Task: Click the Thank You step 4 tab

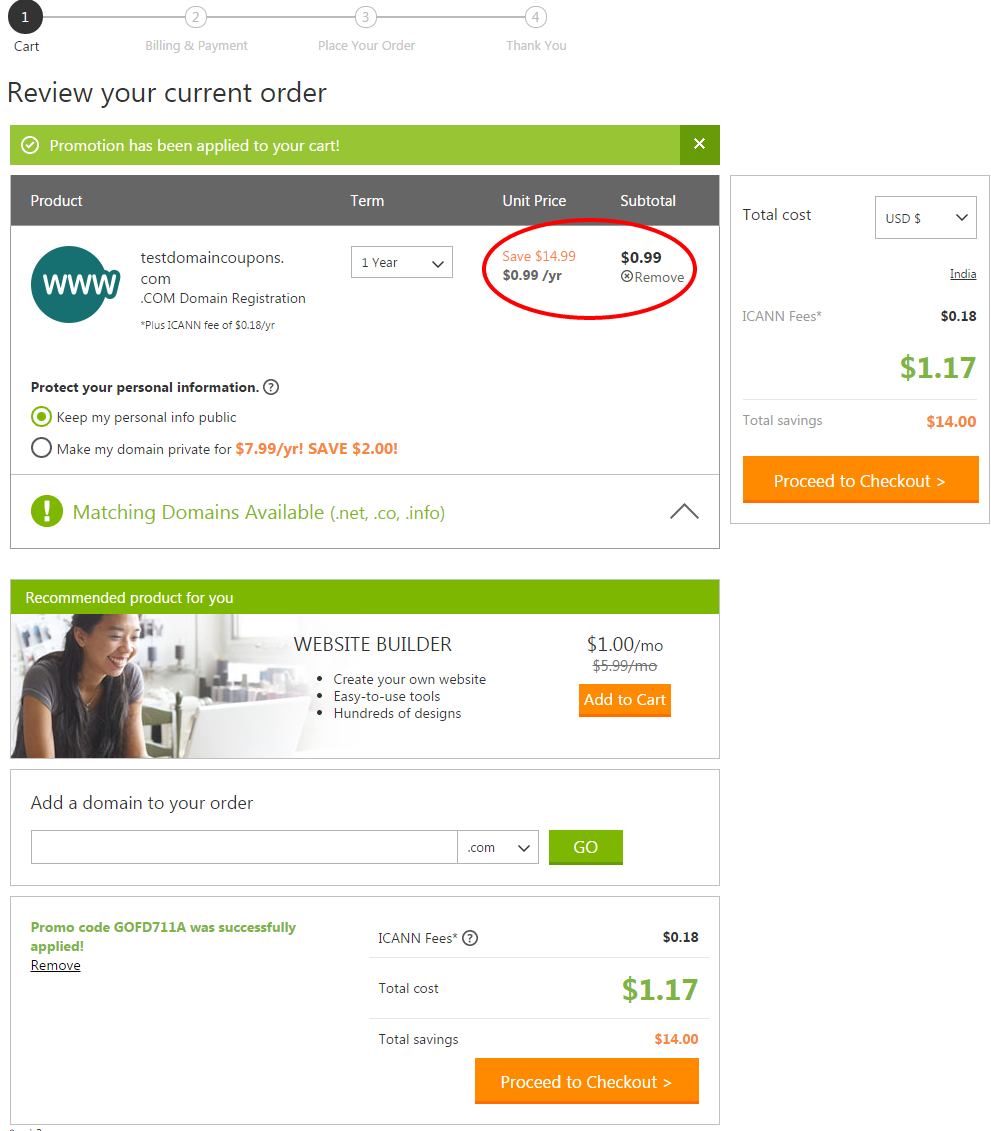Action: [x=536, y=29]
